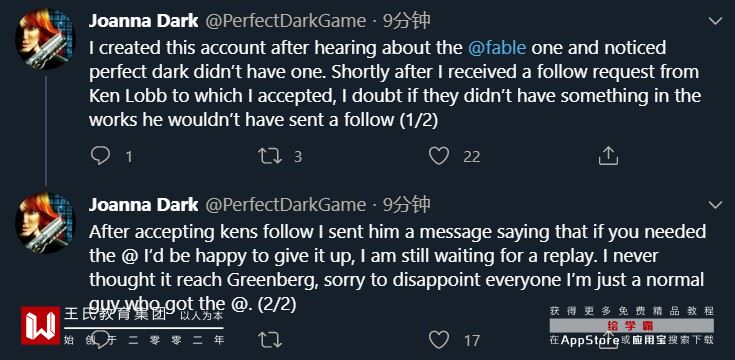Open Joanna Dark's profile from first tweet name
Screen dimensions: 735x360
[144, 21]
